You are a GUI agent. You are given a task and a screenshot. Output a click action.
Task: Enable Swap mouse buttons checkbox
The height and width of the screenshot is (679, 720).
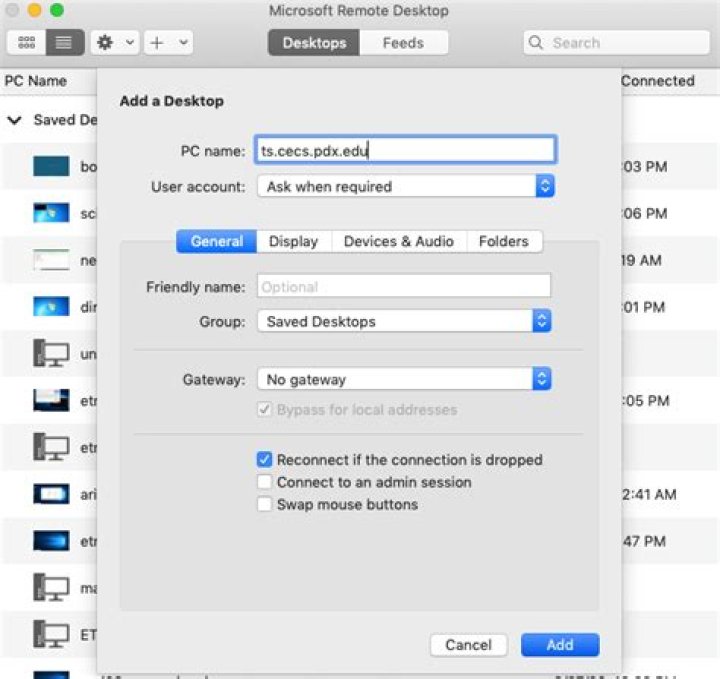pos(264,504)
